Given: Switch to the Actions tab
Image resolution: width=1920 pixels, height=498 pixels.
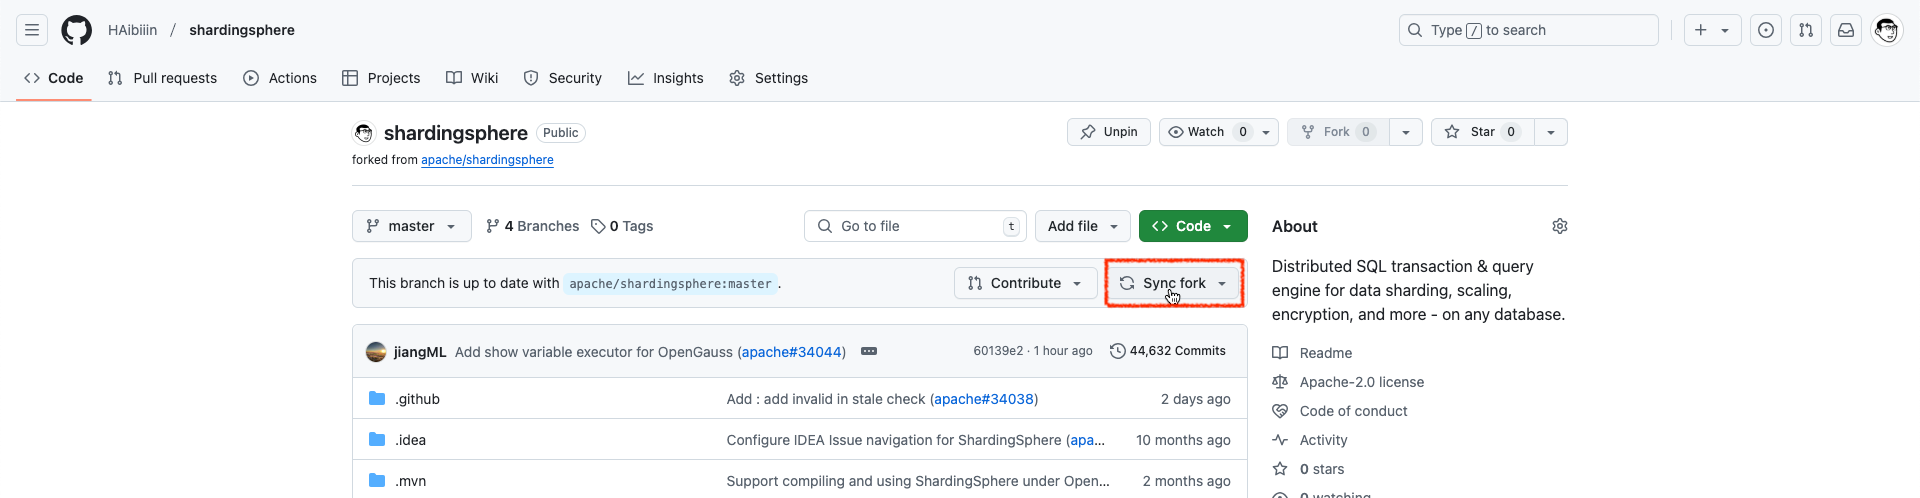Looking at the screenshot, I should [x=280, y=78].
